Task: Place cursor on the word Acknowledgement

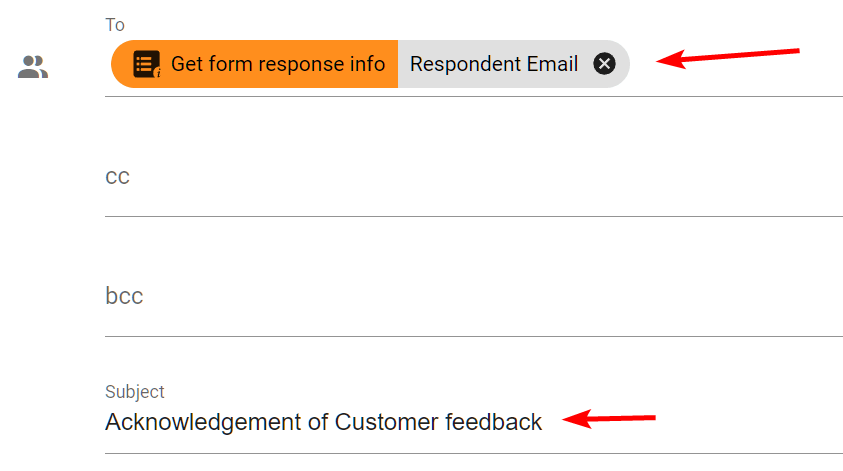Action: pyautogui.click(x=203, y=423)
